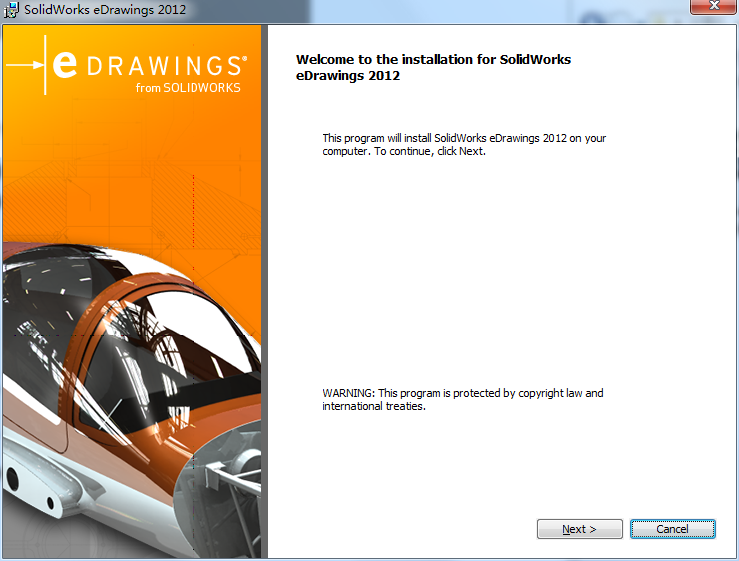Click the car rendering image
Viewport: 739px width, 561px height.
[x=132, y=401]
